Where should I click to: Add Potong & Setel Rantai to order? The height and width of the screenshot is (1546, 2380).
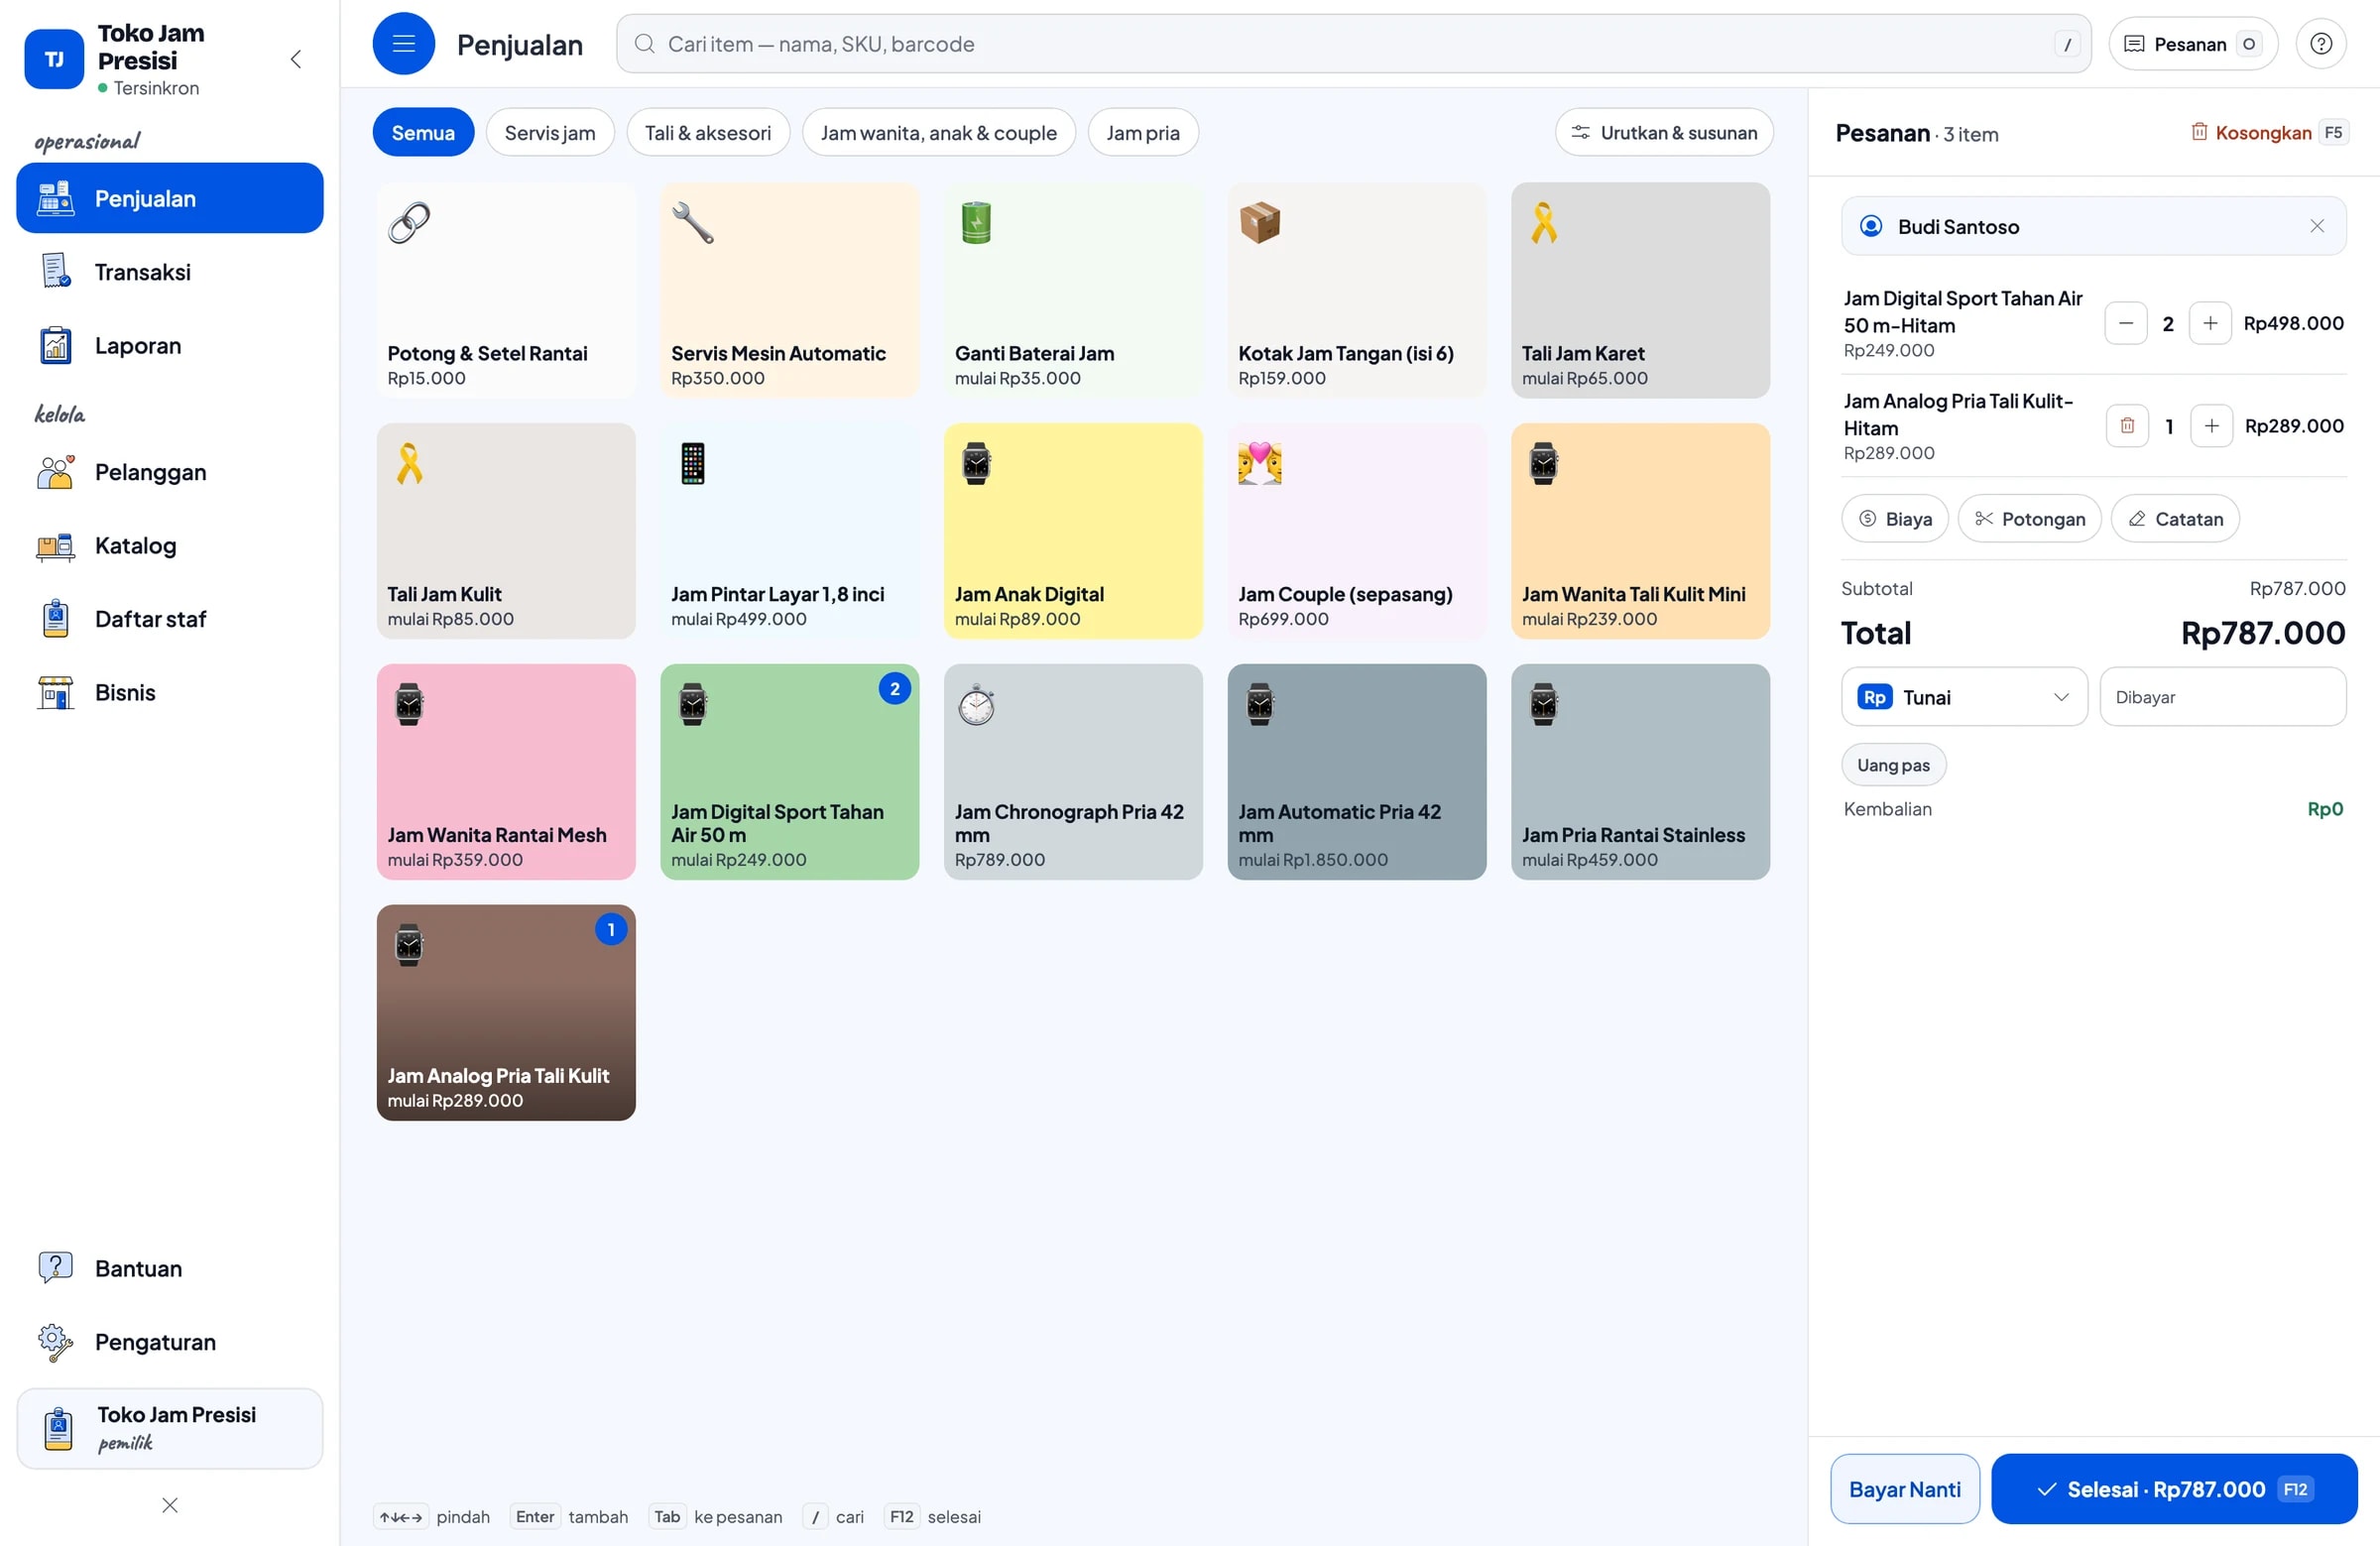click(505, 290)
